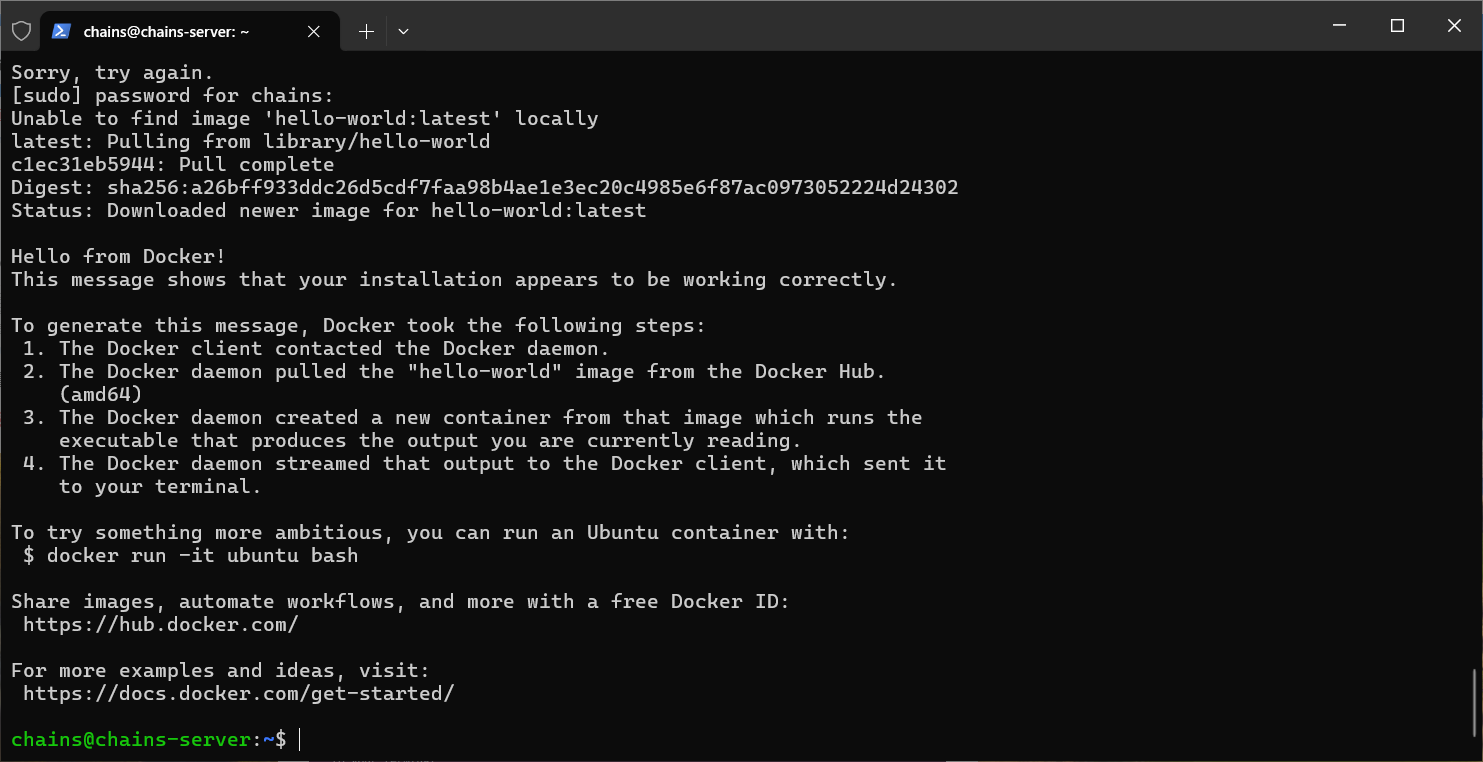Click the PowerShell icon on the tab

[61, 31]
